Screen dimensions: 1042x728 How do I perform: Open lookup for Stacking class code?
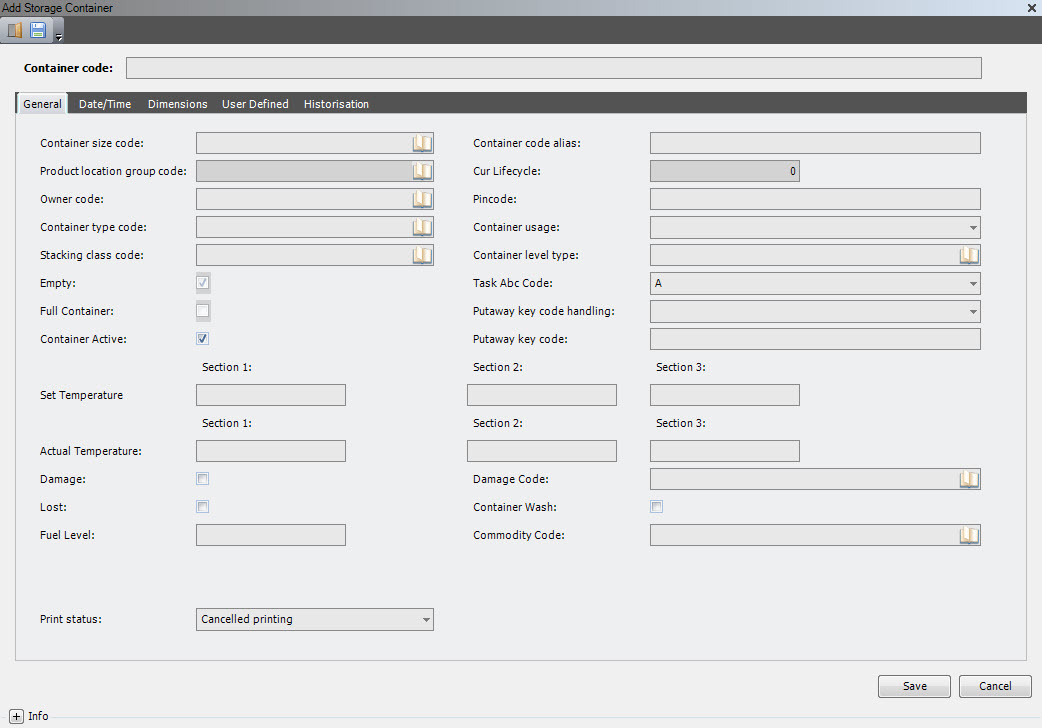click(422, 255)
